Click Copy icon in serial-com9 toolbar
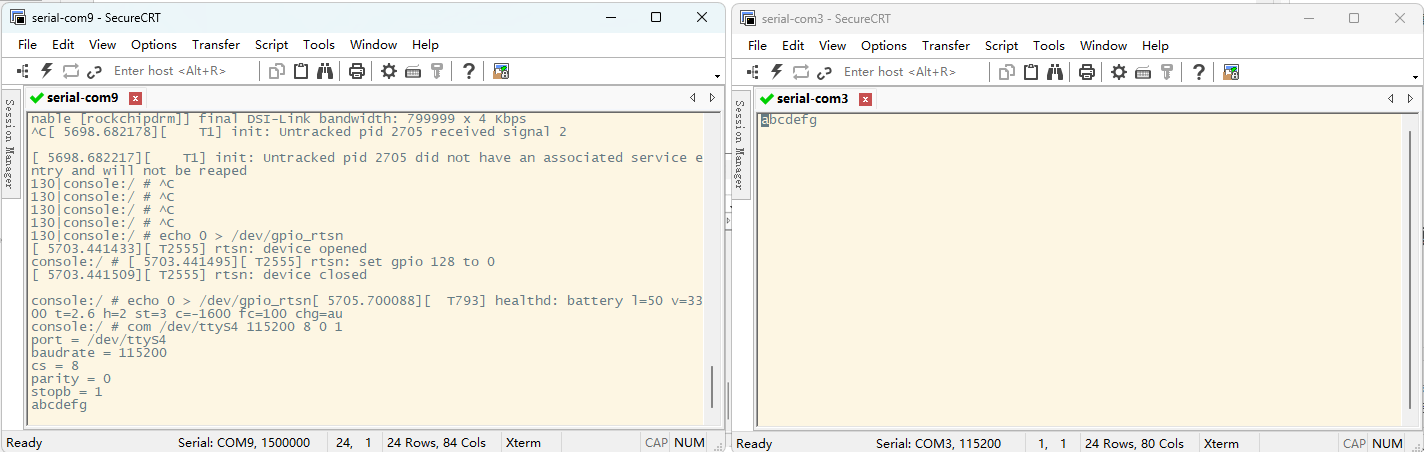The width and height of the screenshot is (1424, 452). [278, 71]
